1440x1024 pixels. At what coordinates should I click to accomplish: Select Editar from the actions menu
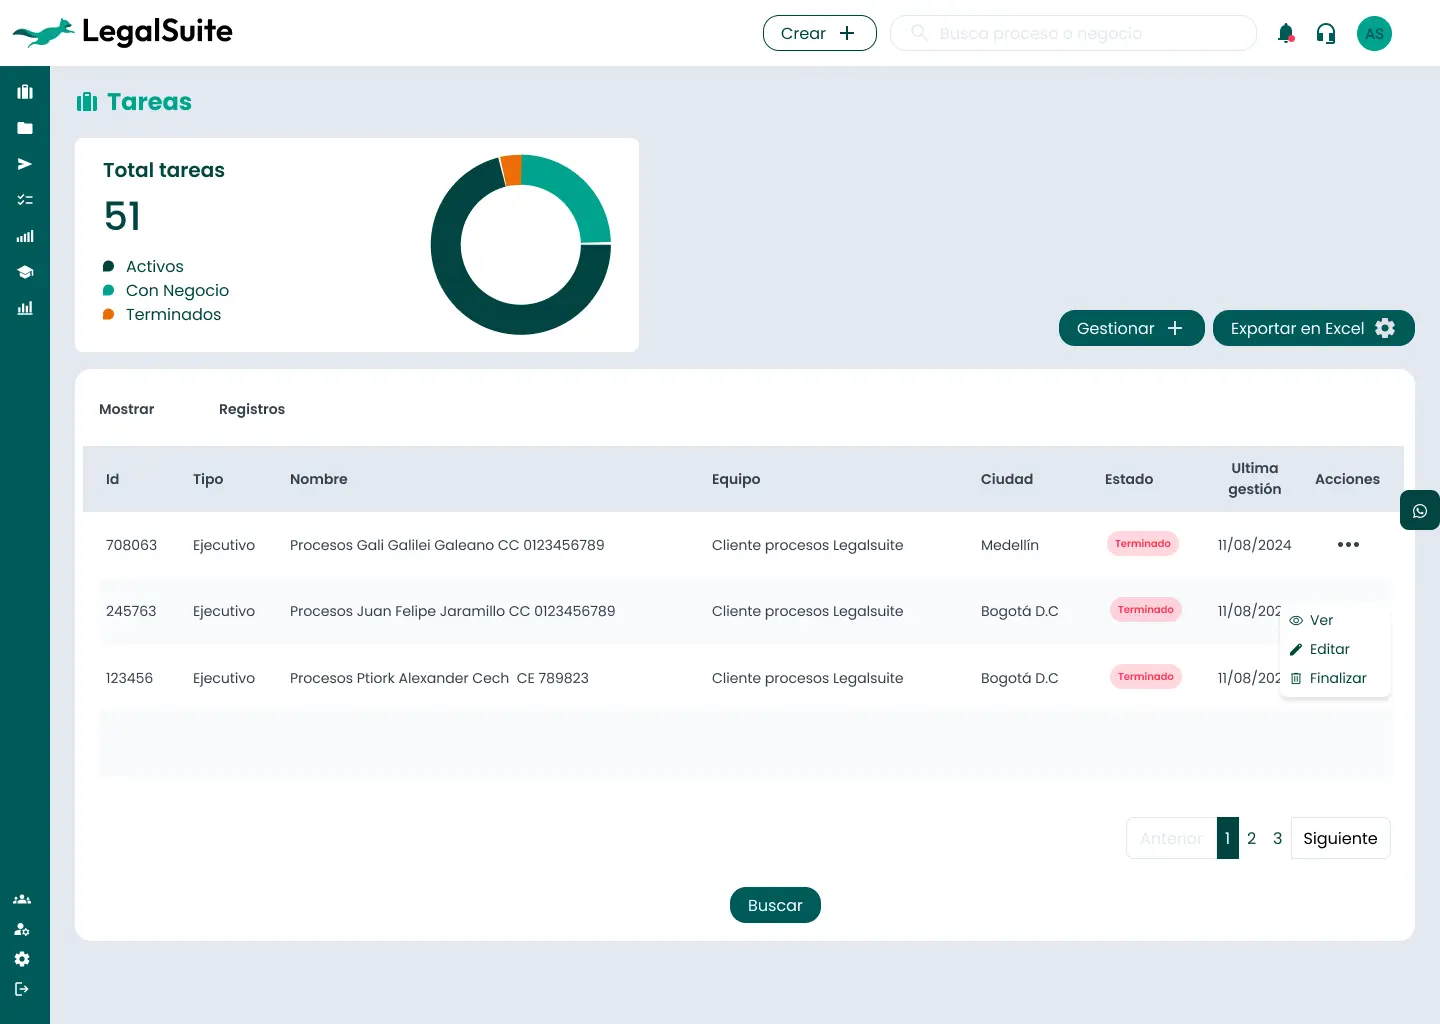(x=1329, y=649)
